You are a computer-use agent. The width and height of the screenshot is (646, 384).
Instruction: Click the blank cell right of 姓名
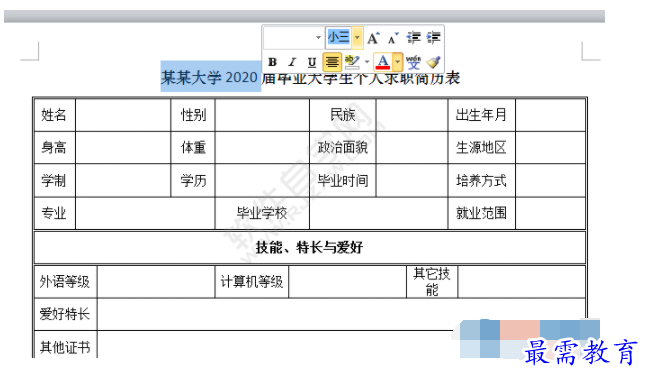tap(123, 115)
